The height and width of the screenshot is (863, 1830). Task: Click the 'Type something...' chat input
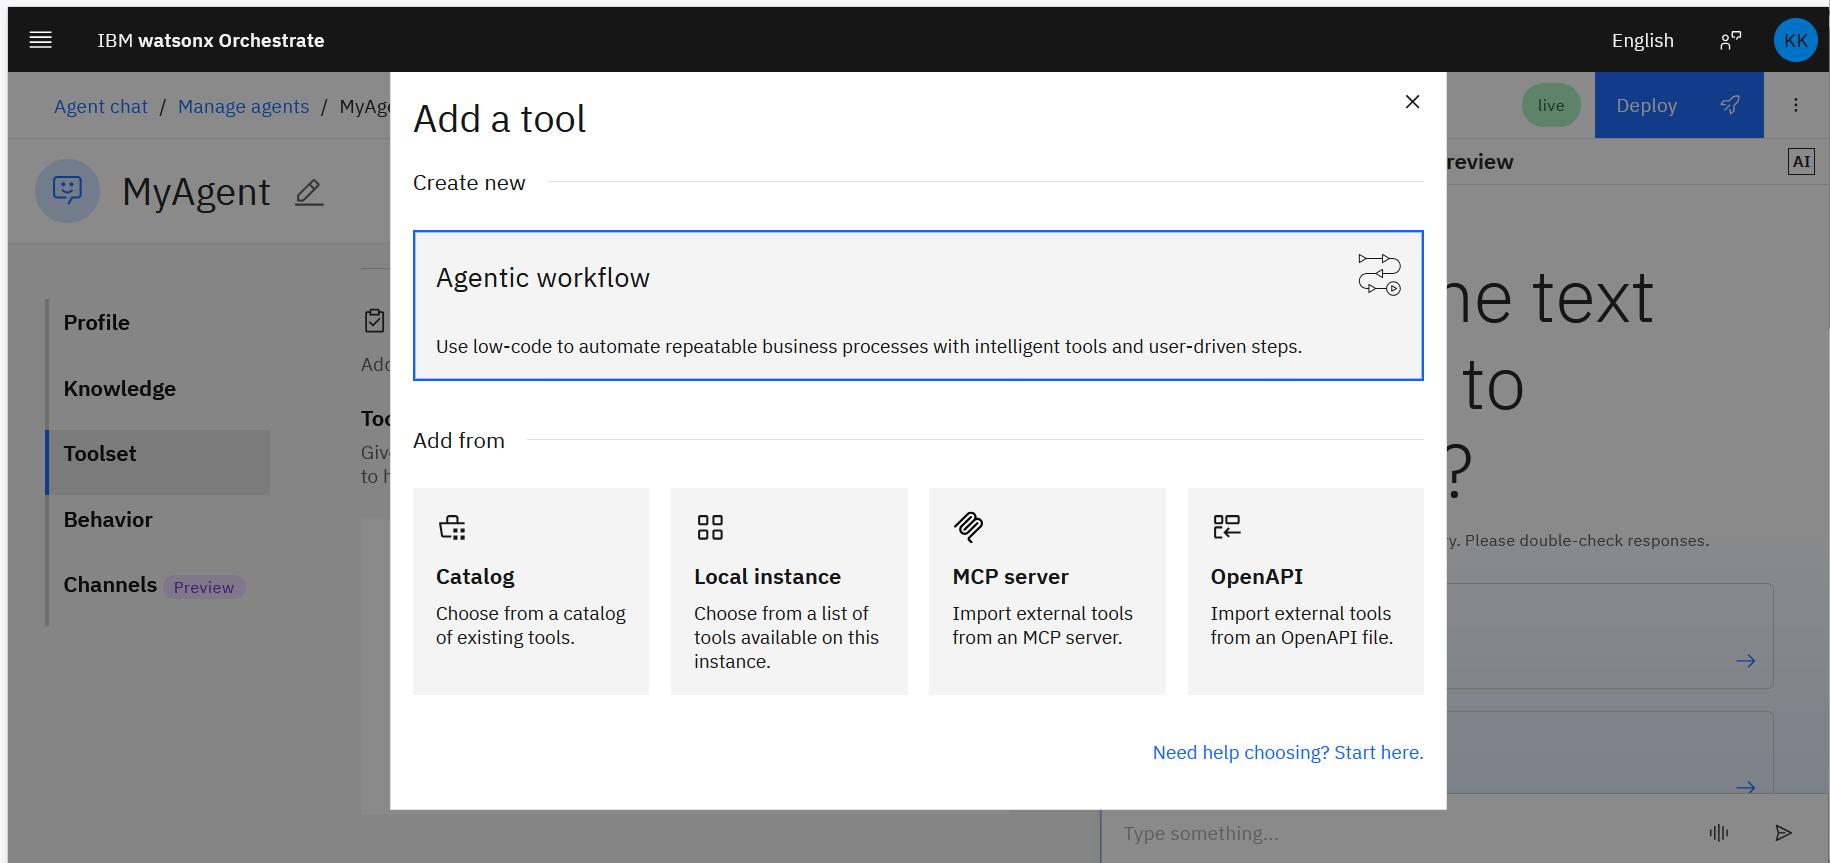click(1400, 833)
